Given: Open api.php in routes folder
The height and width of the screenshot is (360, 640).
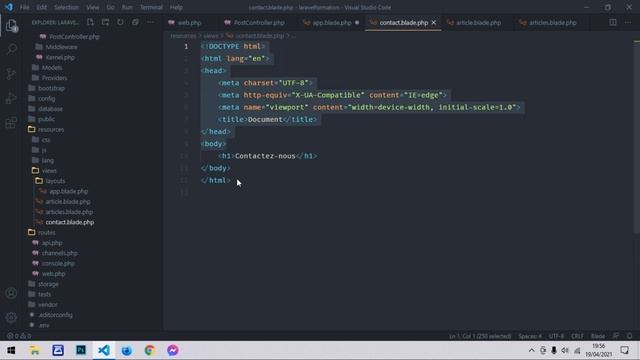Looking at the screenshot, I should pyautogui.click(x=52, y=243).
